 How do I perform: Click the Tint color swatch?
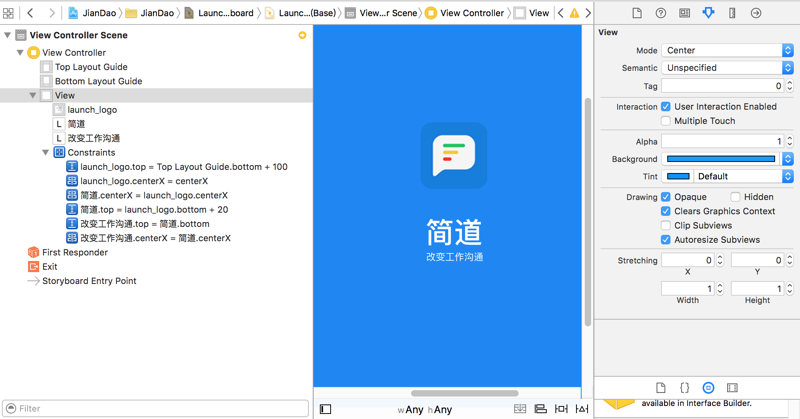pyautogui.click(x=678, y=176)
